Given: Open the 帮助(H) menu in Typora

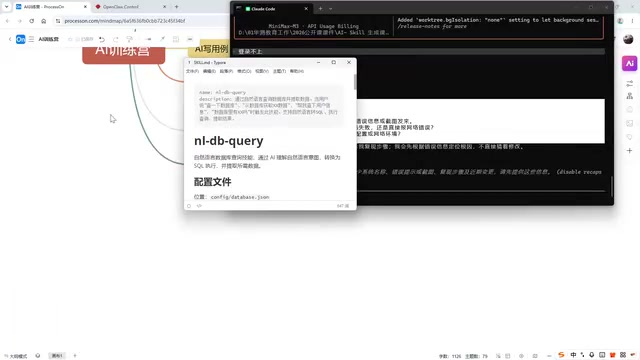Looking at the screenshot, I should click(x=297, y=71).
